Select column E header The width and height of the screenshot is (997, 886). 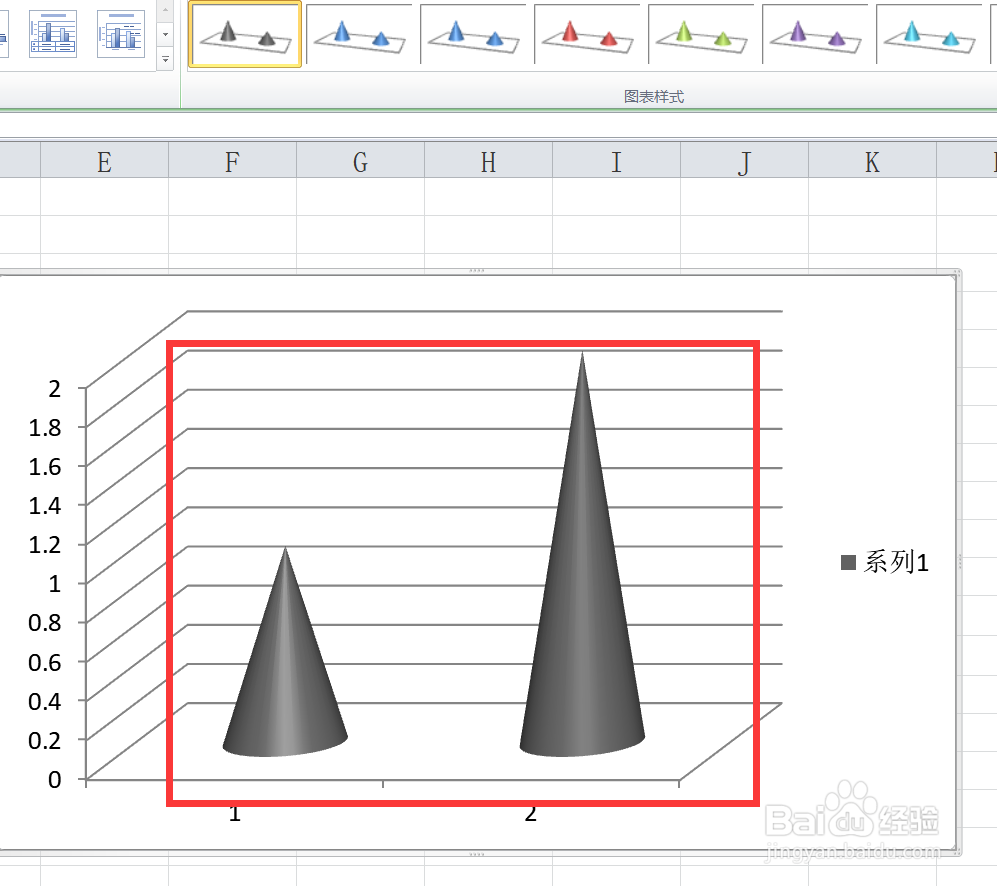[104, 162]
